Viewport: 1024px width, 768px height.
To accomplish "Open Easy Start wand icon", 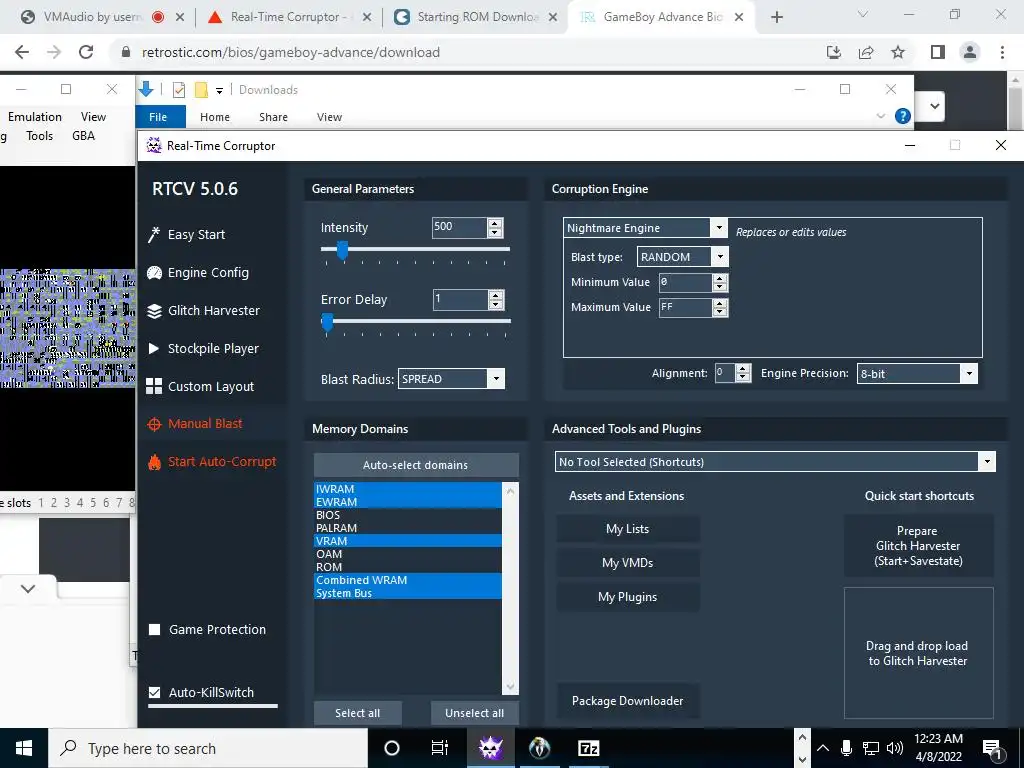I will click(154, 234).
